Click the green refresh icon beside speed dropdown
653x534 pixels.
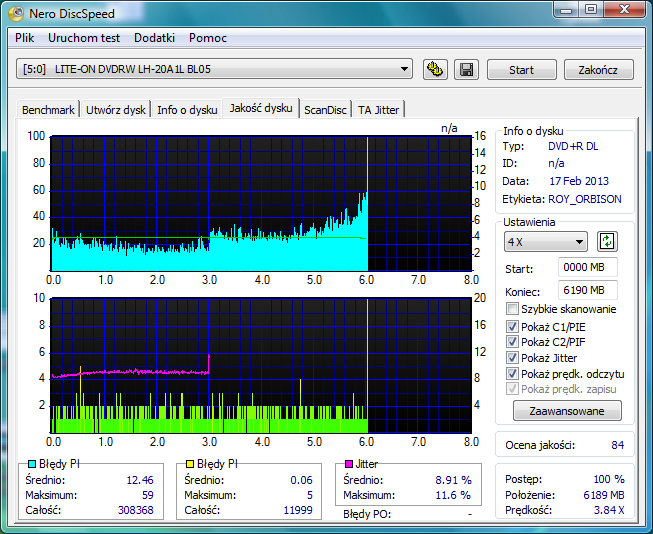(x=607, y=242)
